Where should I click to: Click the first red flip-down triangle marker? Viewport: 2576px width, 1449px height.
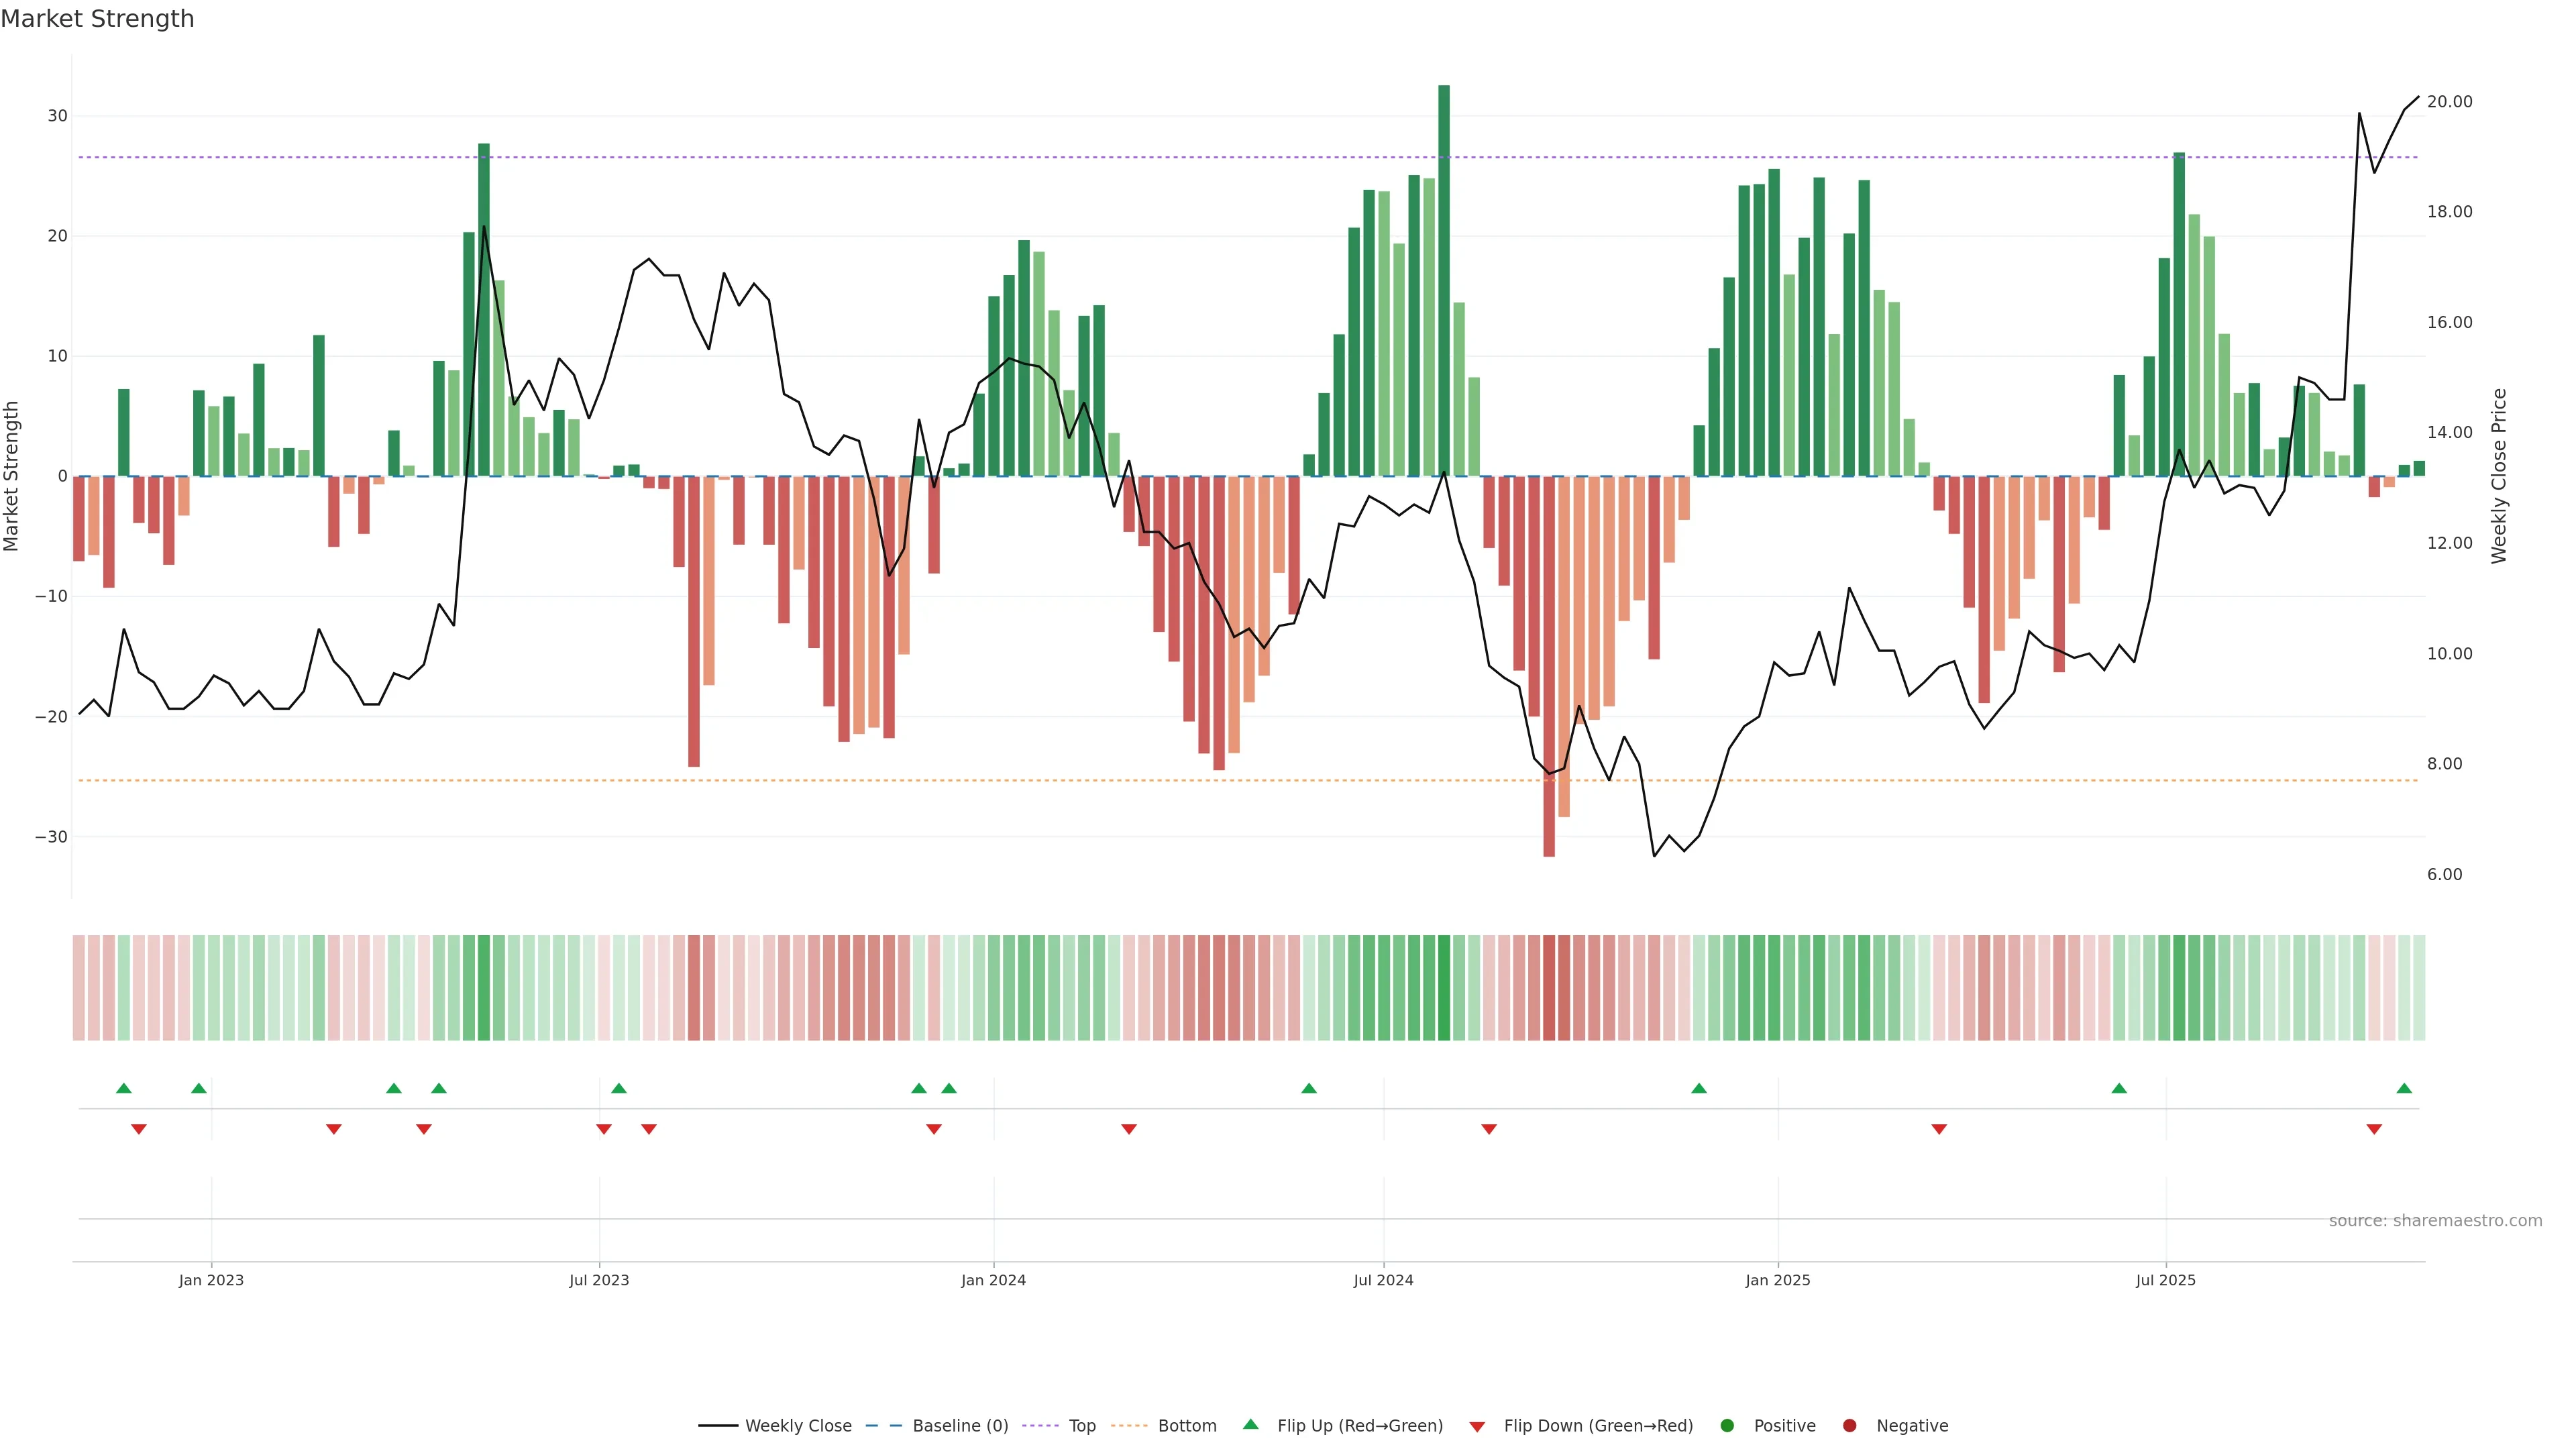coord(139,1129)
